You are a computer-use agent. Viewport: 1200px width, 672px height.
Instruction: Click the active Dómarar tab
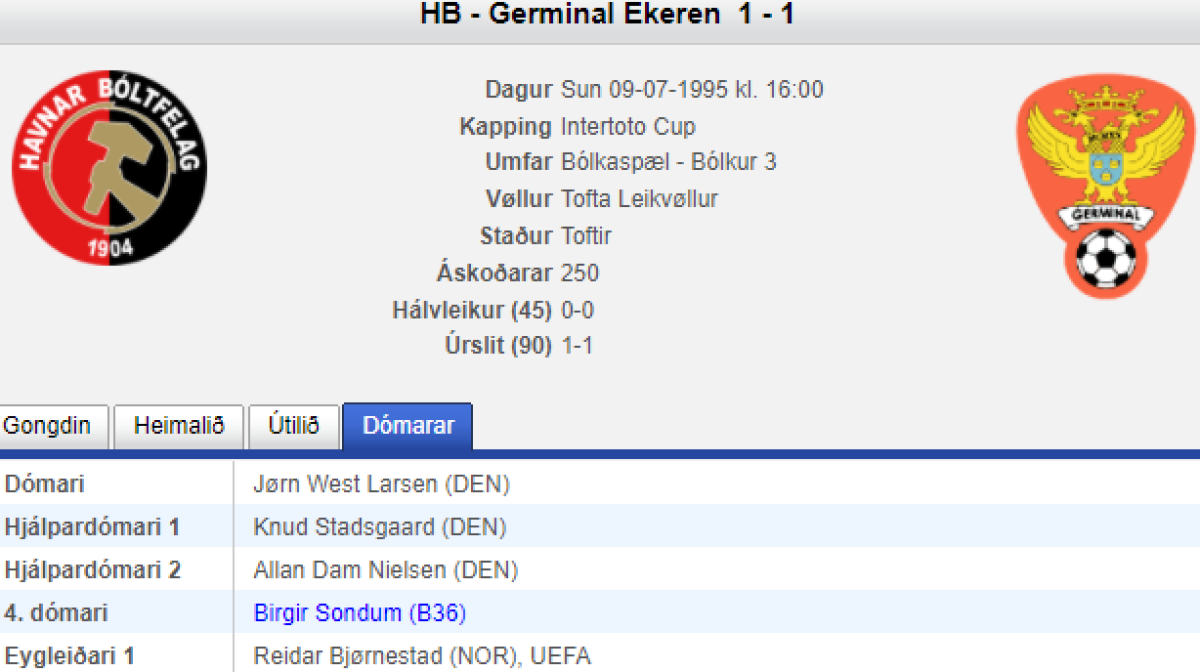point(408,426)
